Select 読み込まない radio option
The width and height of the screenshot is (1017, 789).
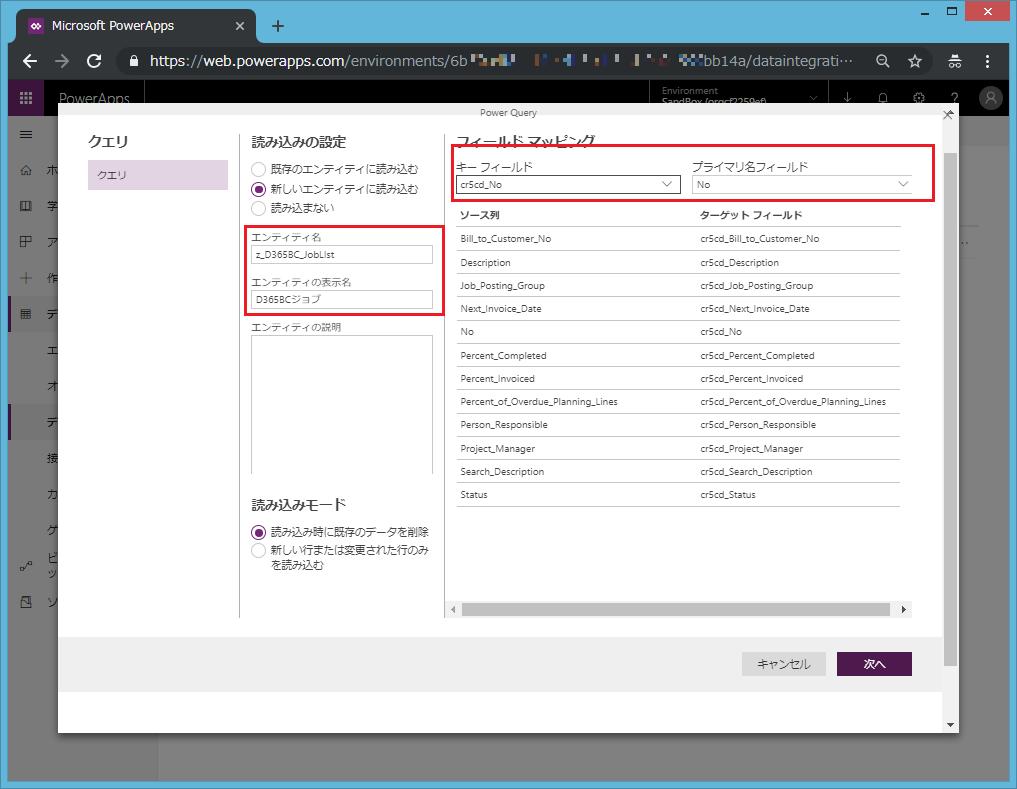[x=259, y=208]
